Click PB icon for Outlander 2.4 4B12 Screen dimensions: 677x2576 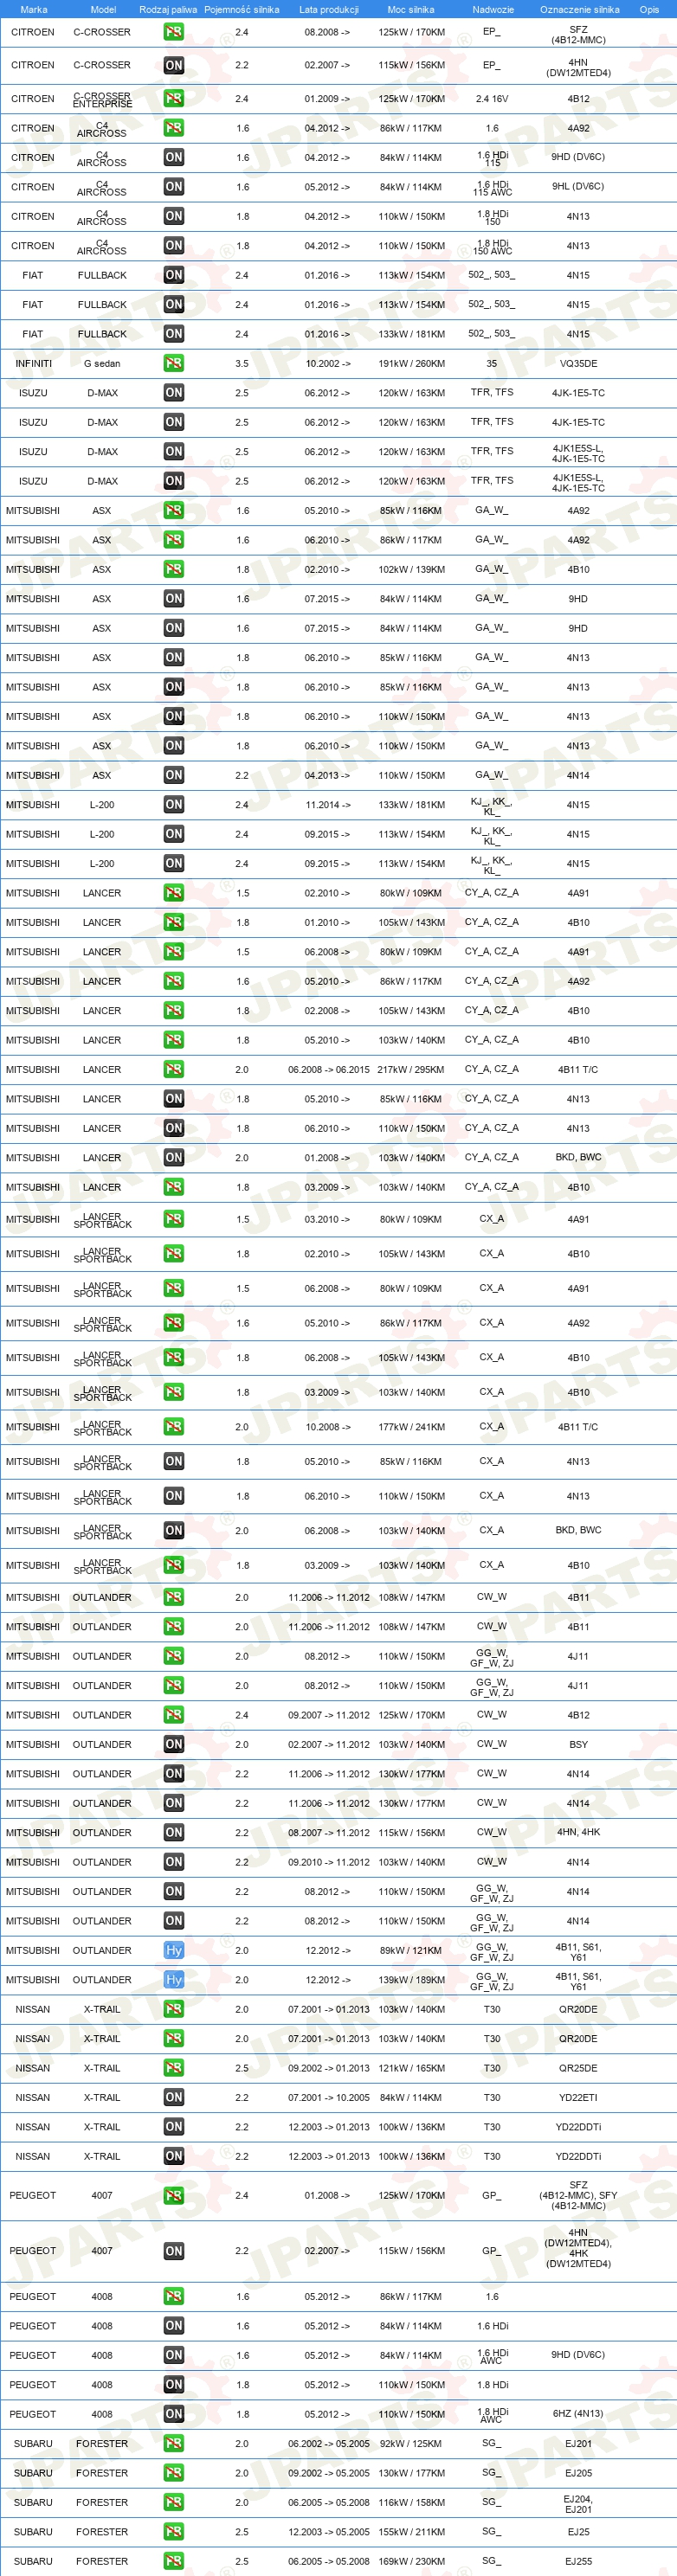pyautogui.click(x=174, y=1715)
